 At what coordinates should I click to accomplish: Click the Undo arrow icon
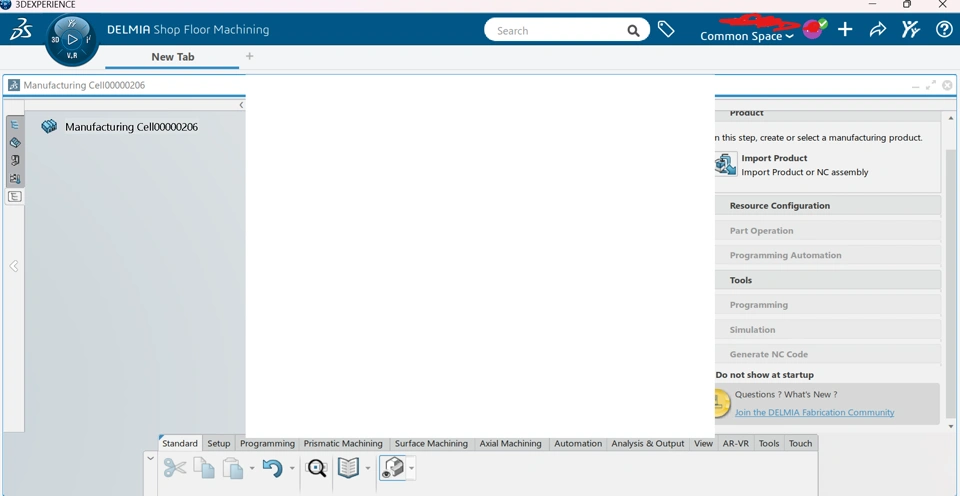click(x=271, y=468)
